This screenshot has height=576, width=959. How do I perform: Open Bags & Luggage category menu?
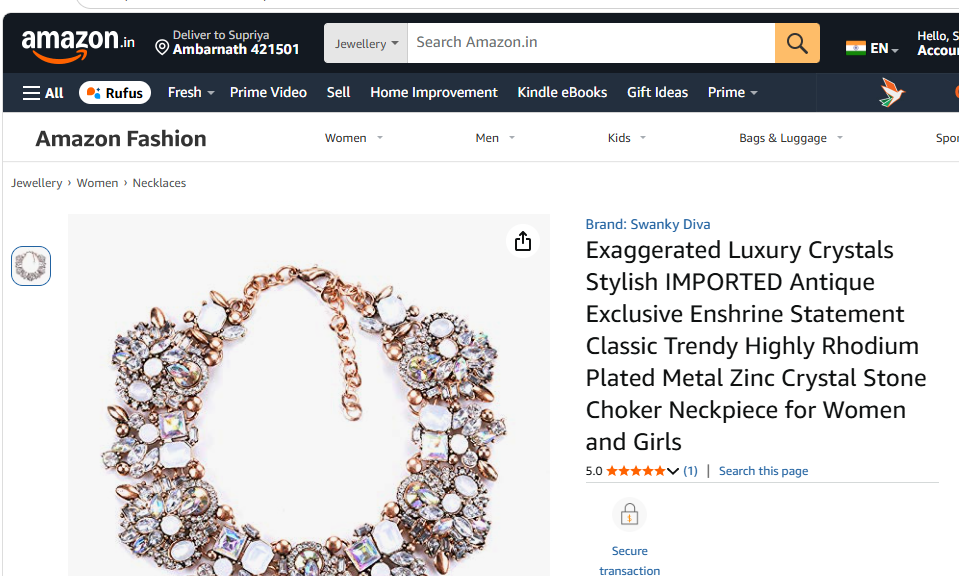[x=791, y=138]
